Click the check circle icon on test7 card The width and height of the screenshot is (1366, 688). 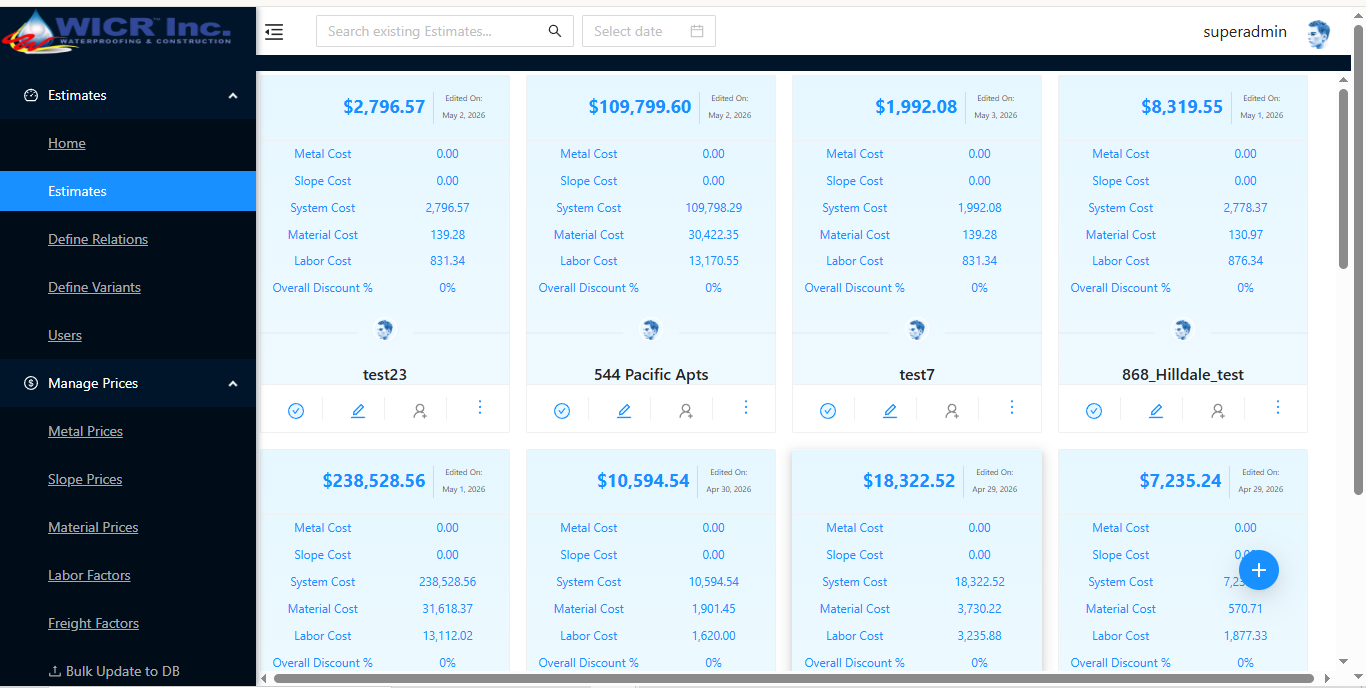pos(828,411)
